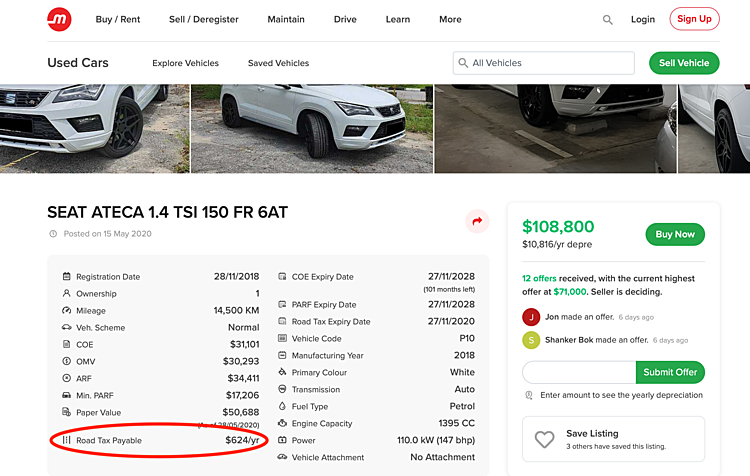750x476 pixels.
Task: Click the icon beside Min. PARF
Action: click(x=66, y=395)
